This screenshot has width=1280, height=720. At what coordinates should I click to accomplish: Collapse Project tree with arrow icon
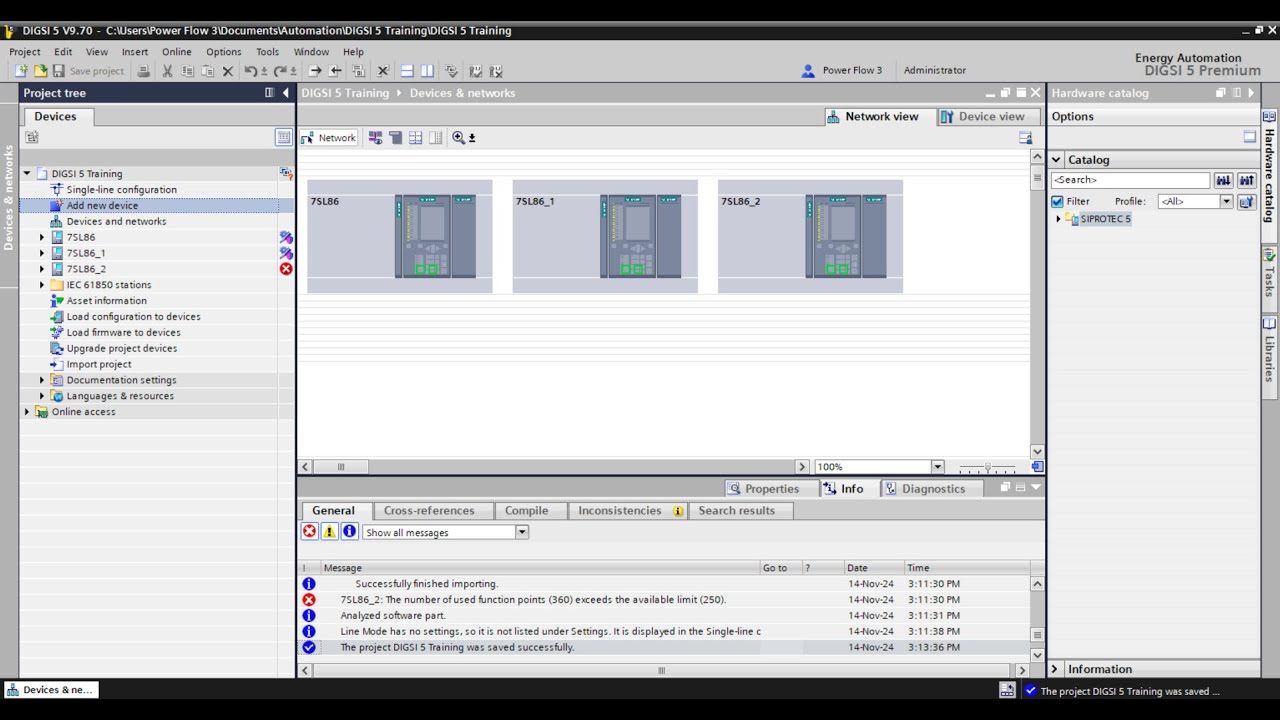pyautogui.click(x=286, y=93)
